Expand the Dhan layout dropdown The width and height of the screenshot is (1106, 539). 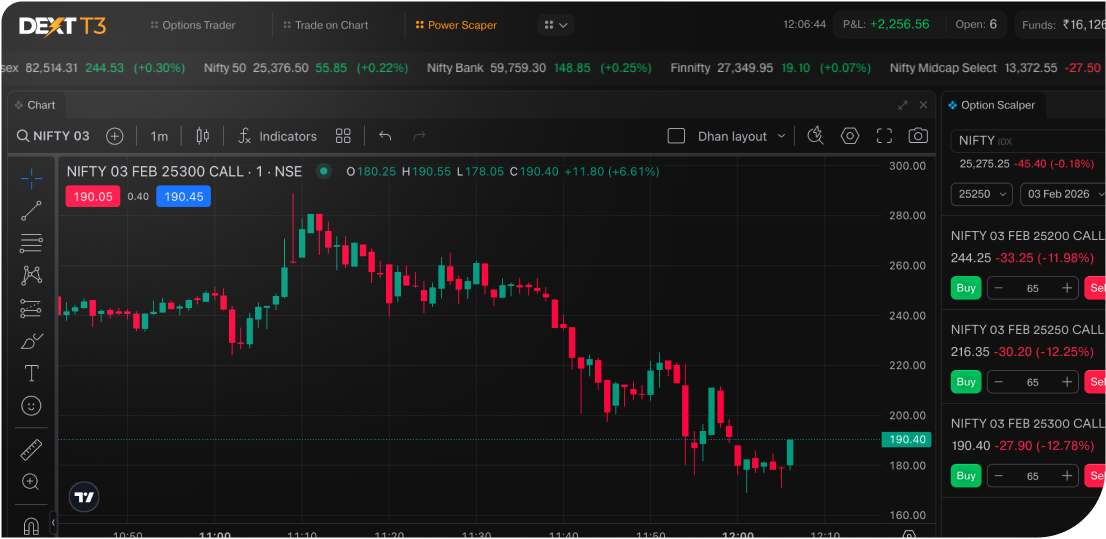coord(781,136)
